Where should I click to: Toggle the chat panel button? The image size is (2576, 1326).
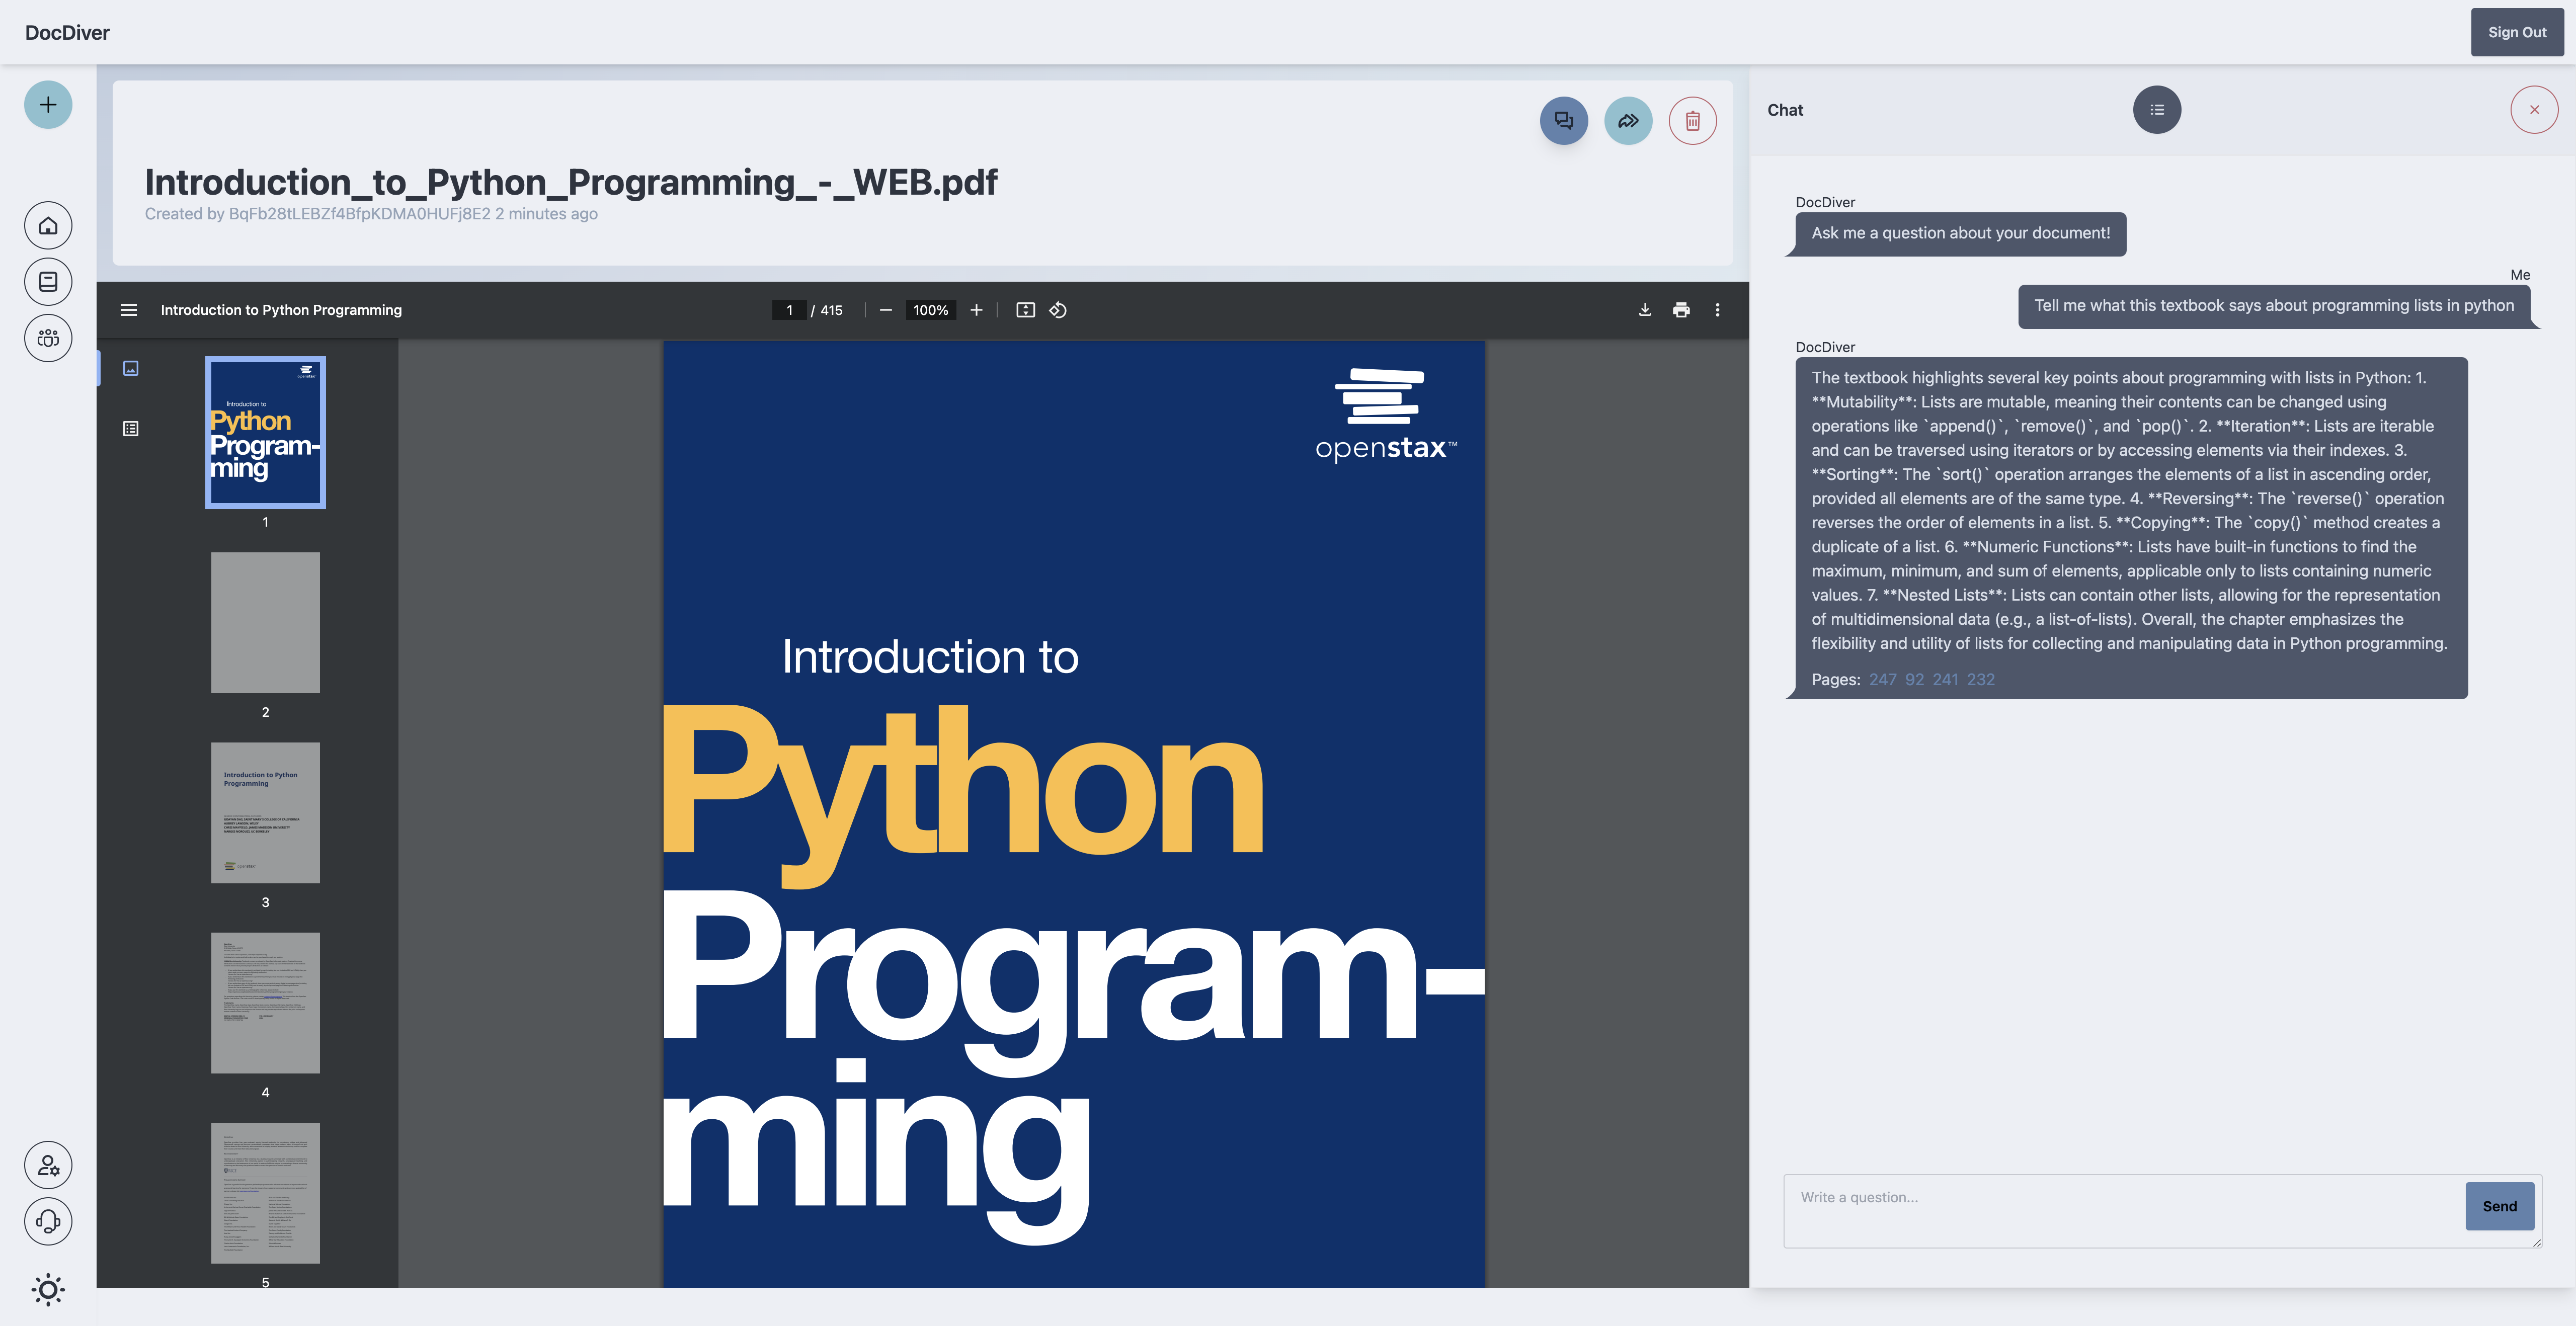coord(1563,121)
